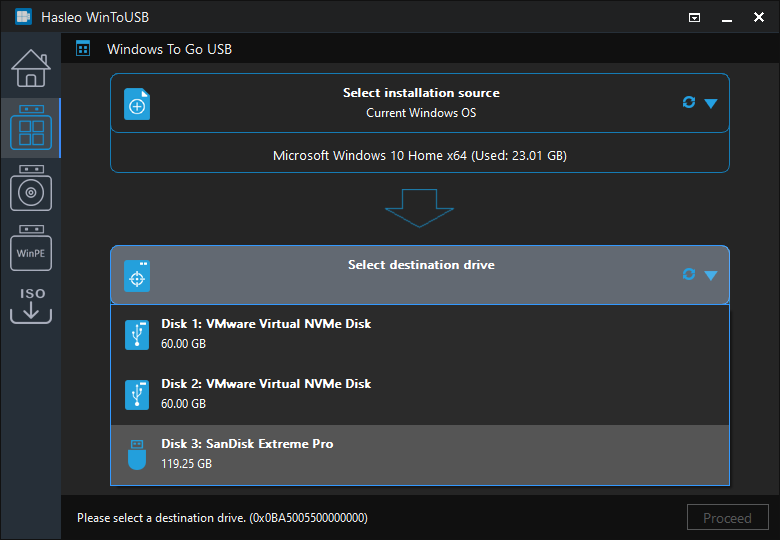Screen dimensions: 780x540
Task: Click the destination drive target icon
Action: point(137,276)
